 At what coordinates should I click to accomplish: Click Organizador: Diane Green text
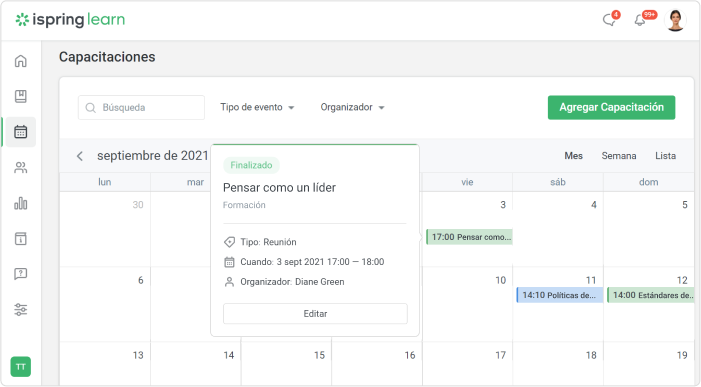[x=292, y=282]
